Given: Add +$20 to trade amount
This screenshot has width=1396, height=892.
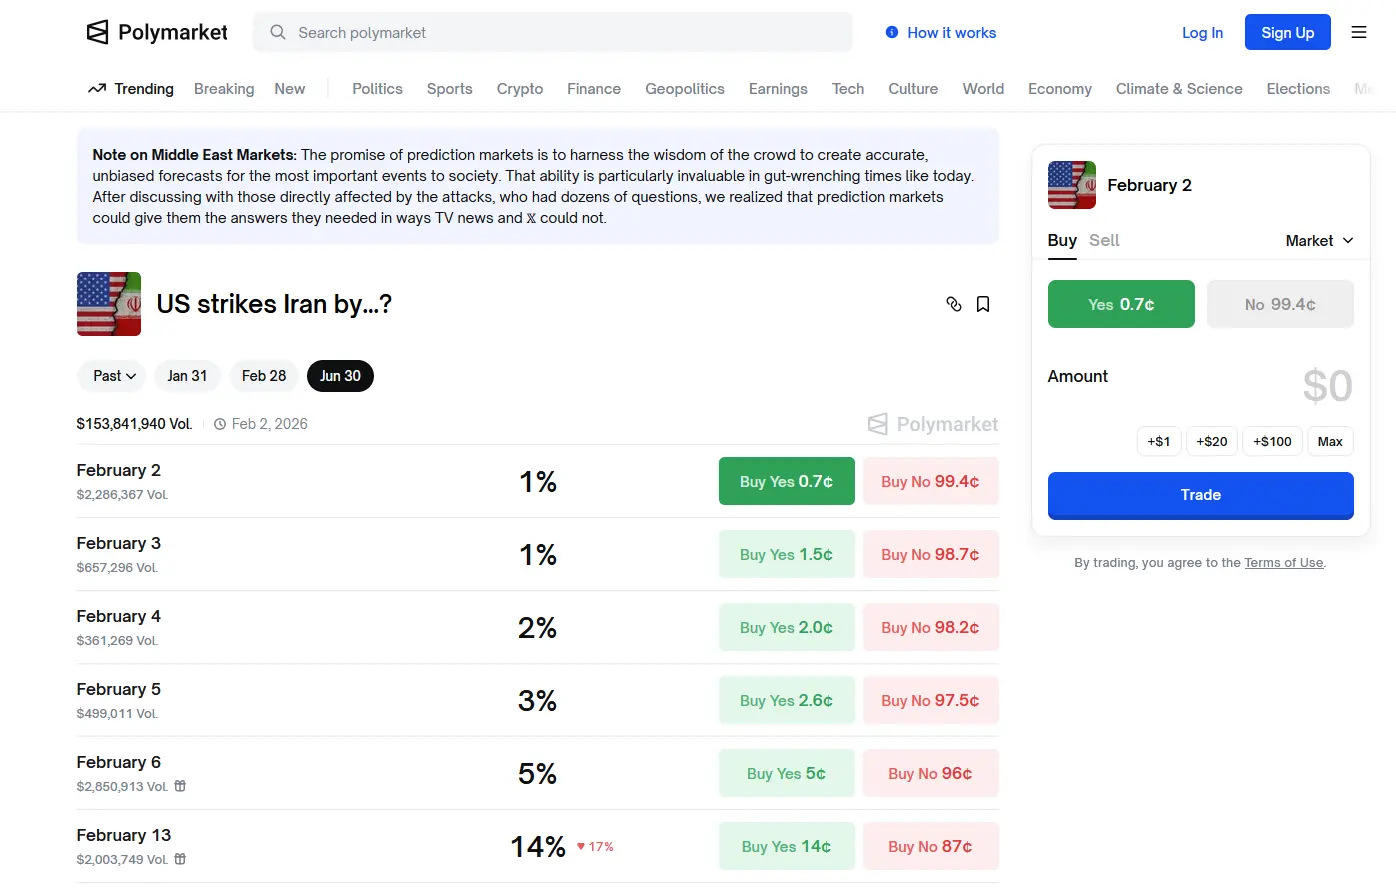Looking at the screenshot, I should click(x=1212, y=441).
